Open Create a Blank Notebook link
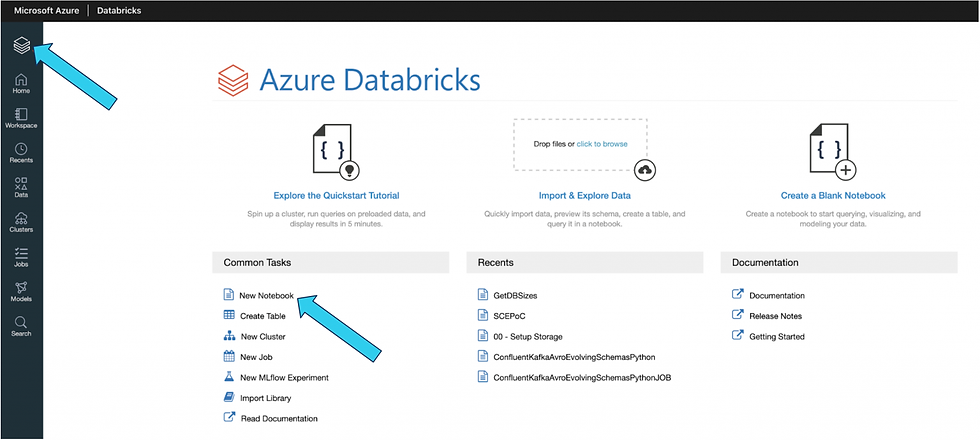980x440 pixels. tap(833, 196)
